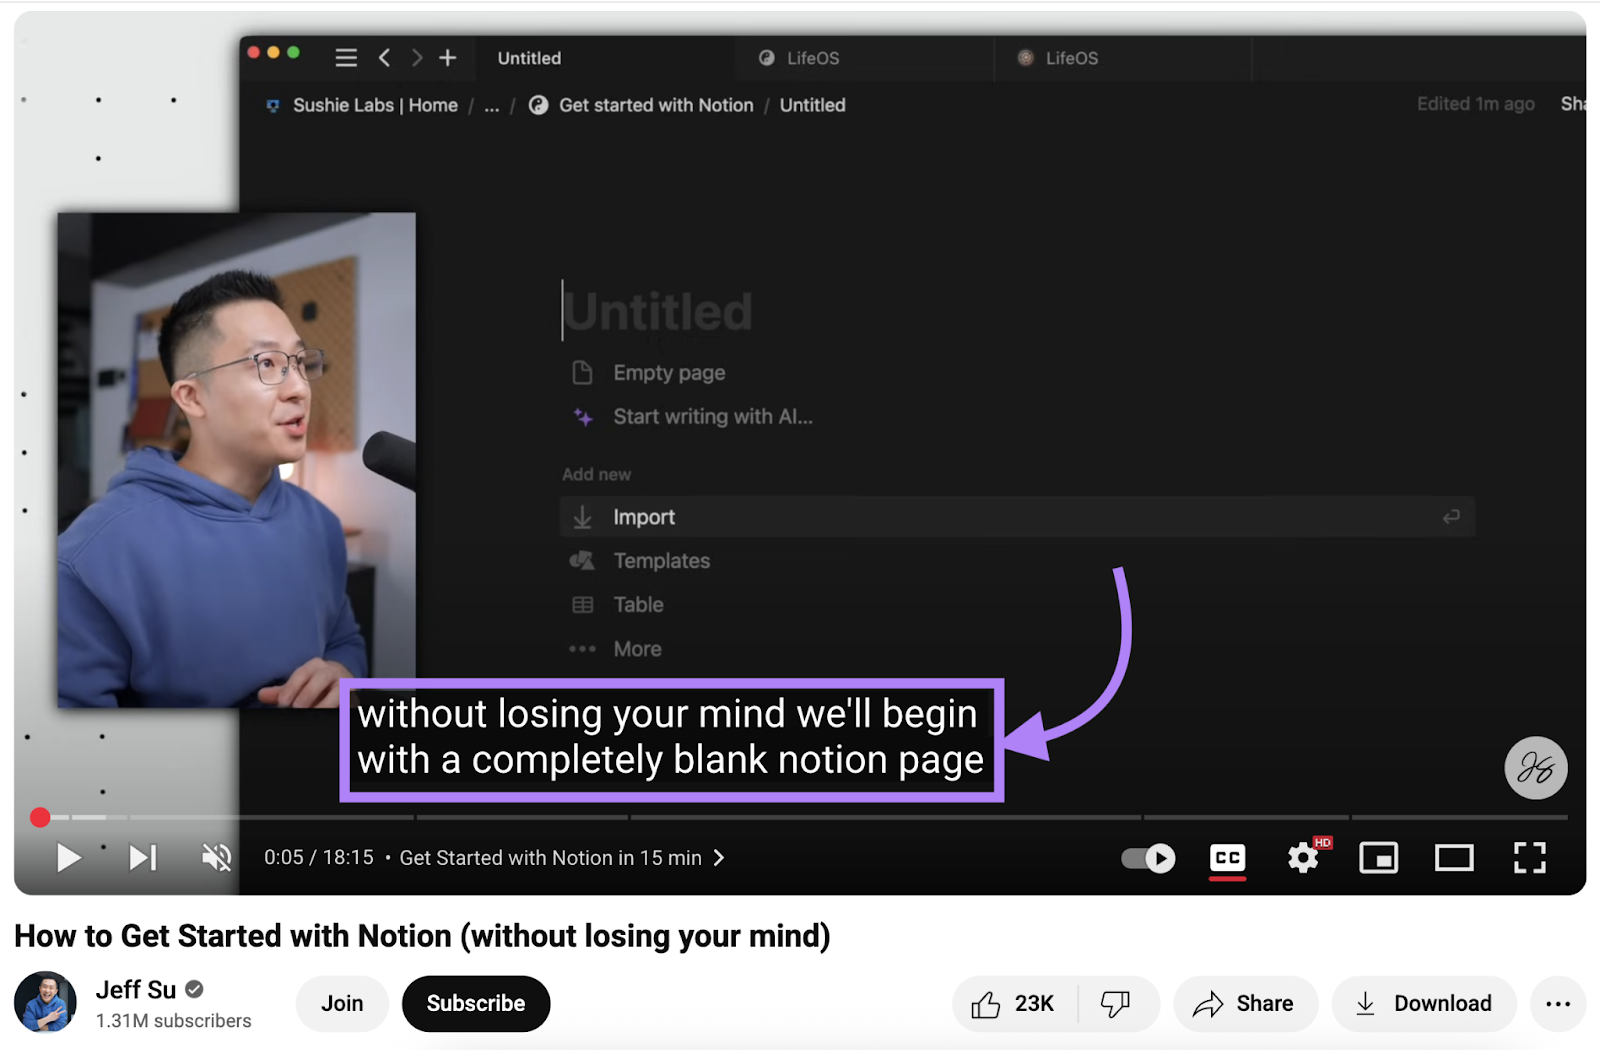Select Templates in the Add new menu
The height and width of the screenshot is (1050, 1600).
661,560
